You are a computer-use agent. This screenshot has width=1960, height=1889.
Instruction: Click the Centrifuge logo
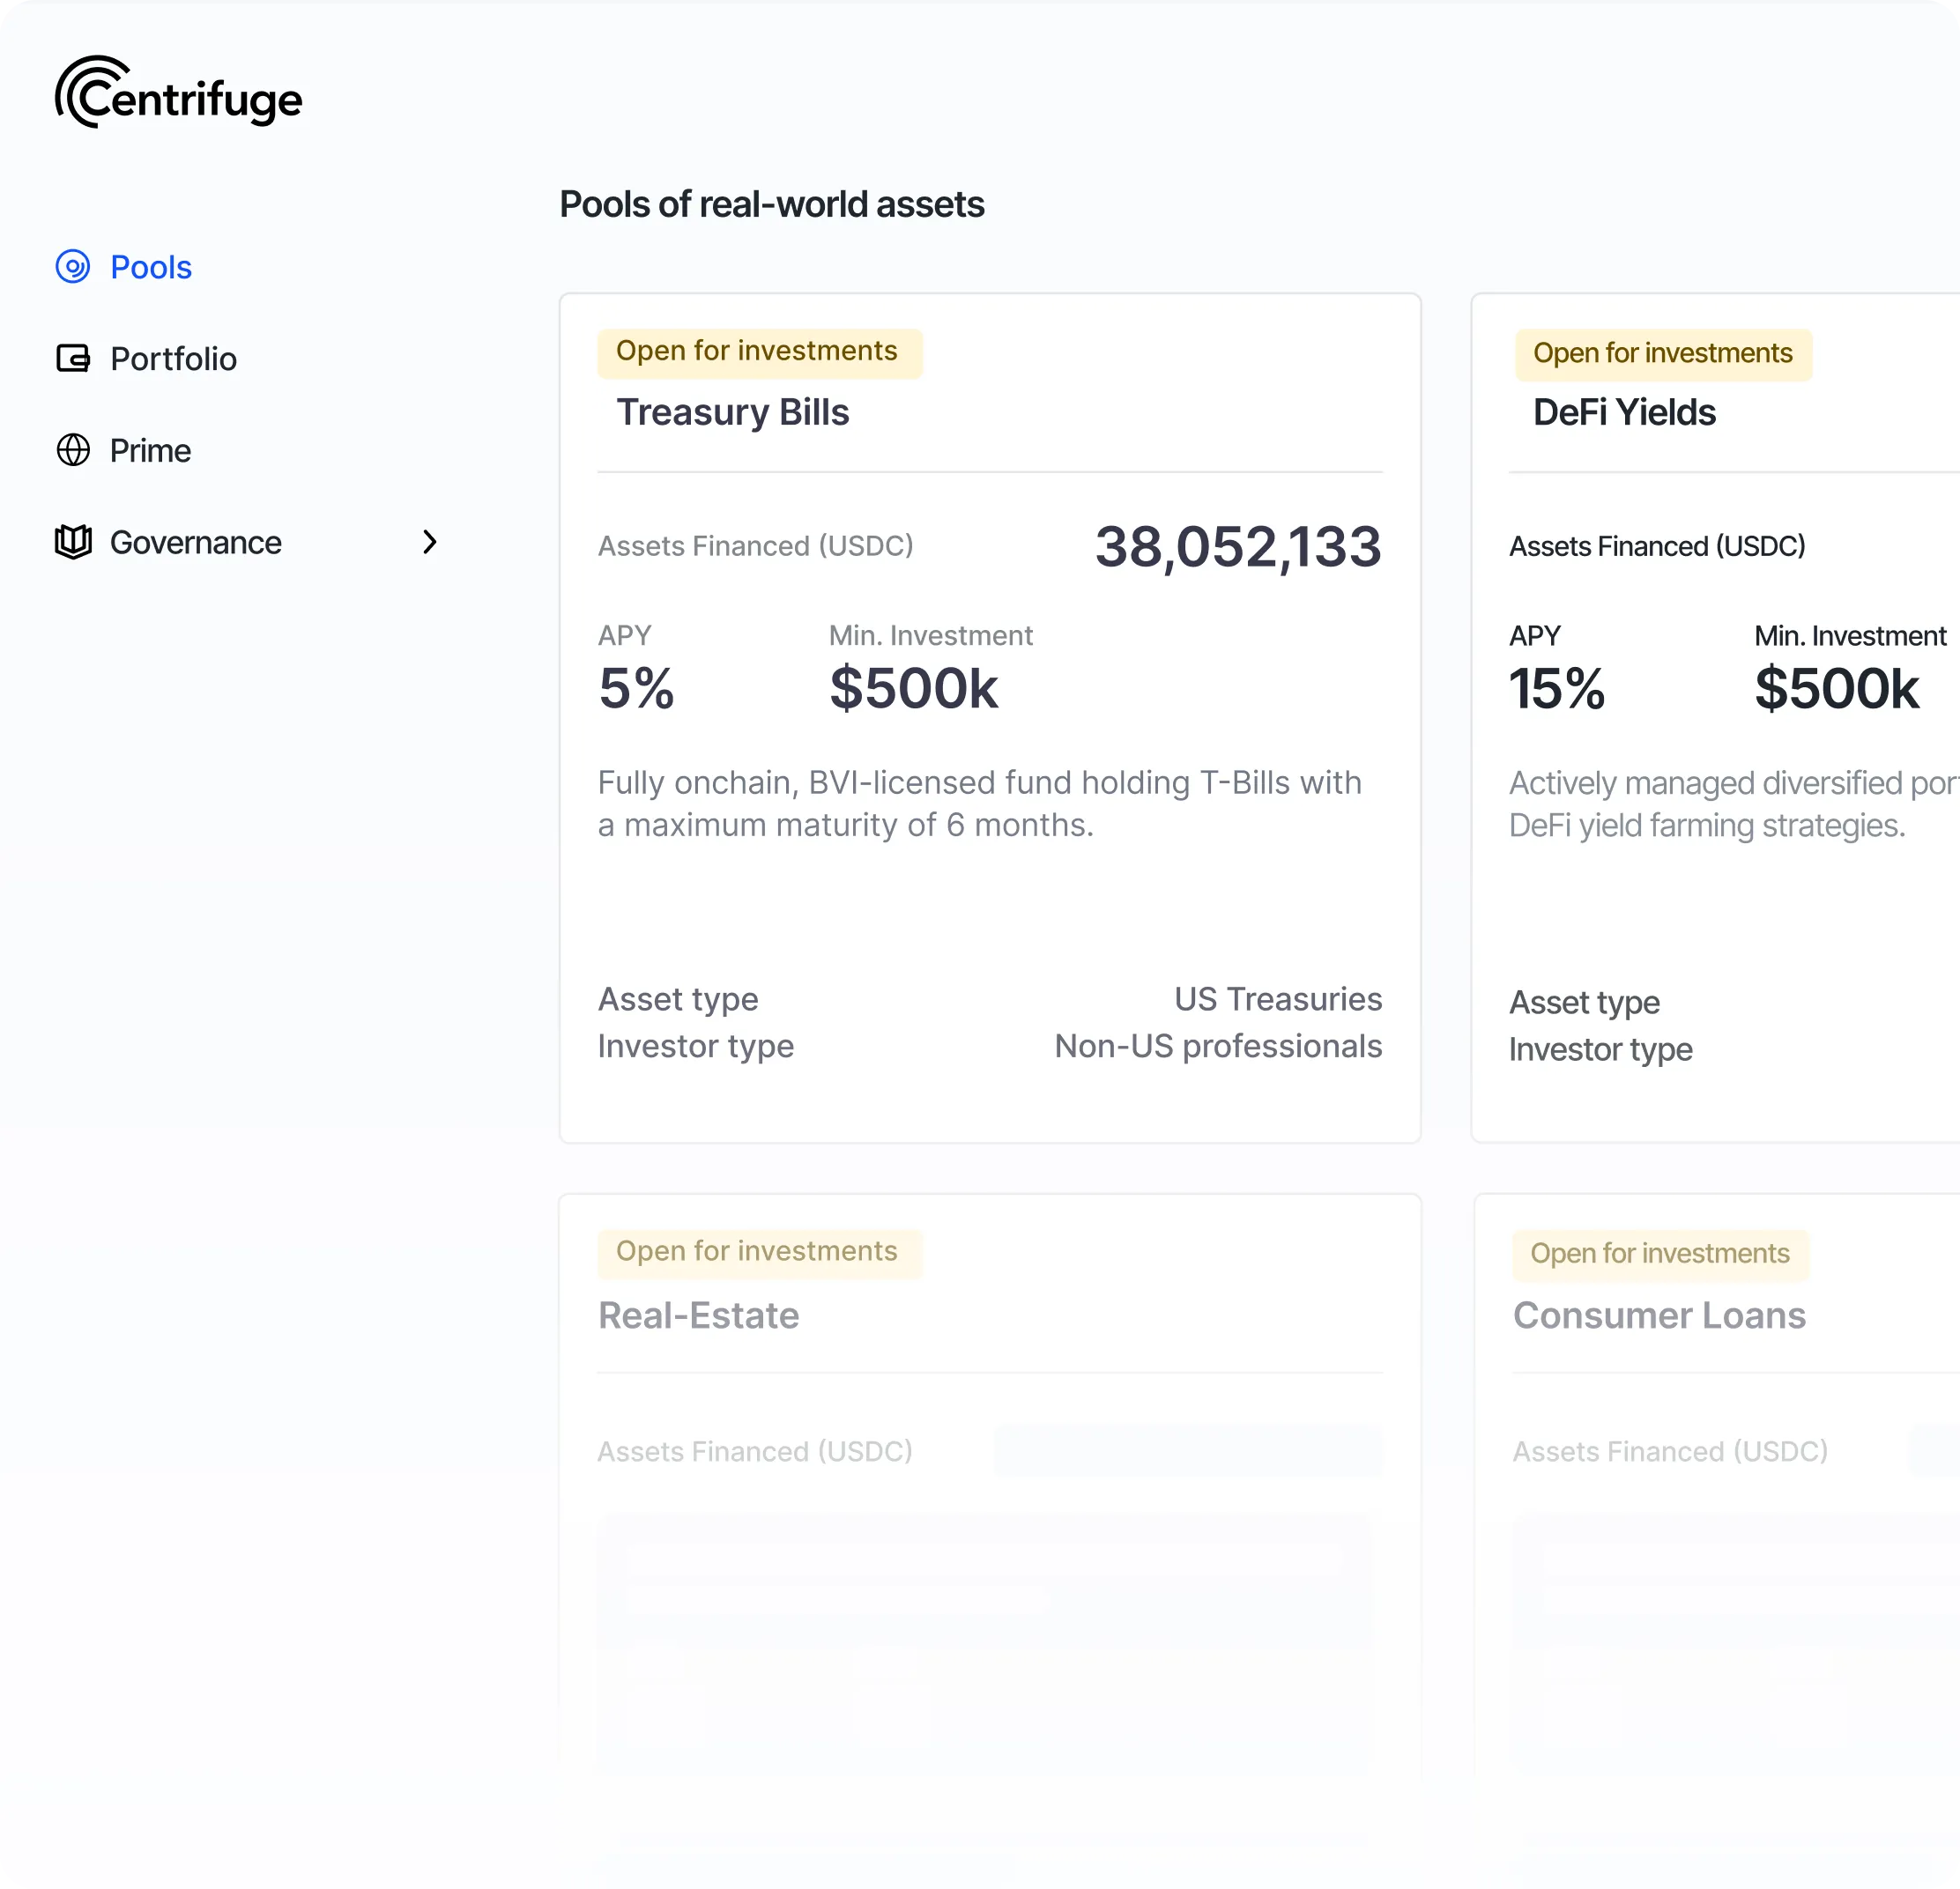point(178,93)
